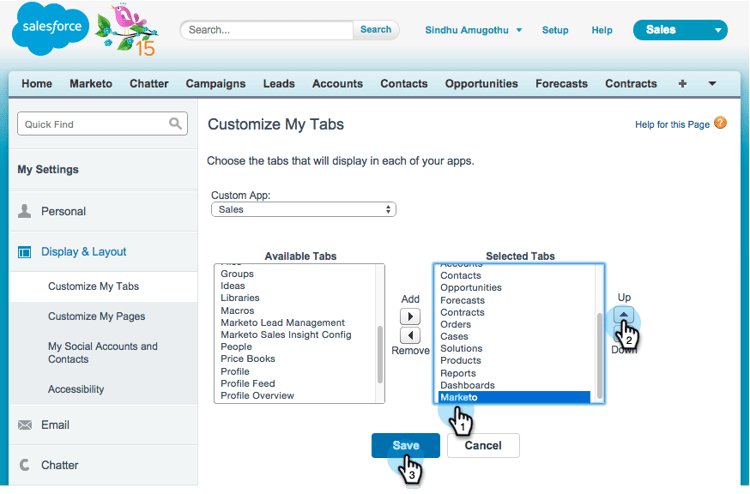
Task: Click the Up arrow button
Action: [623, 314]
